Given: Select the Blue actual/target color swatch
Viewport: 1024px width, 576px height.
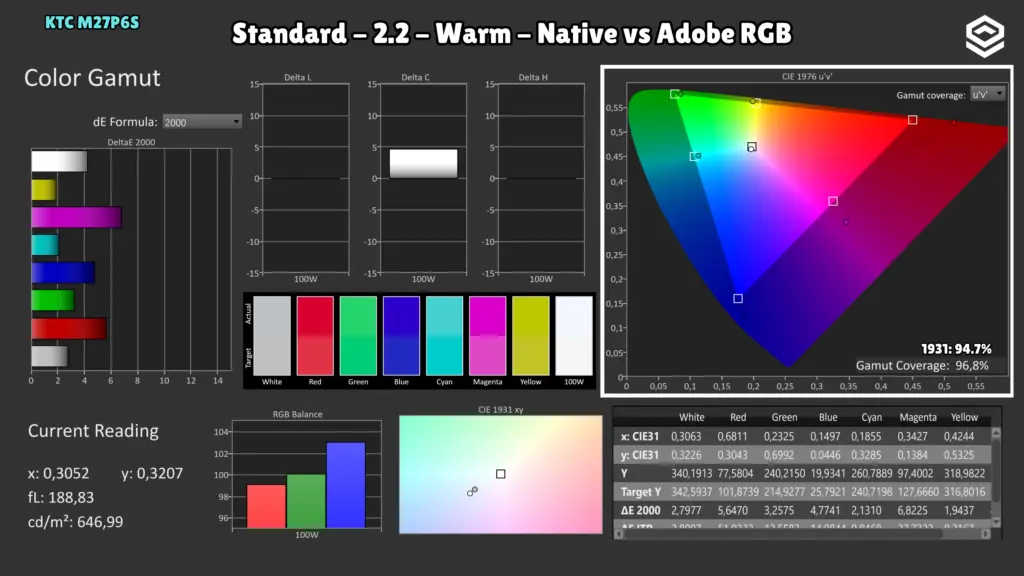Looking at the screenshot, I should (401, 336).
